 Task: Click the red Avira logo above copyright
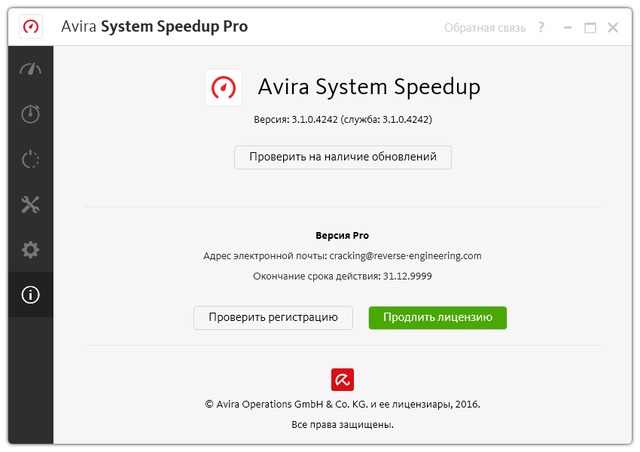coord(343,380)
